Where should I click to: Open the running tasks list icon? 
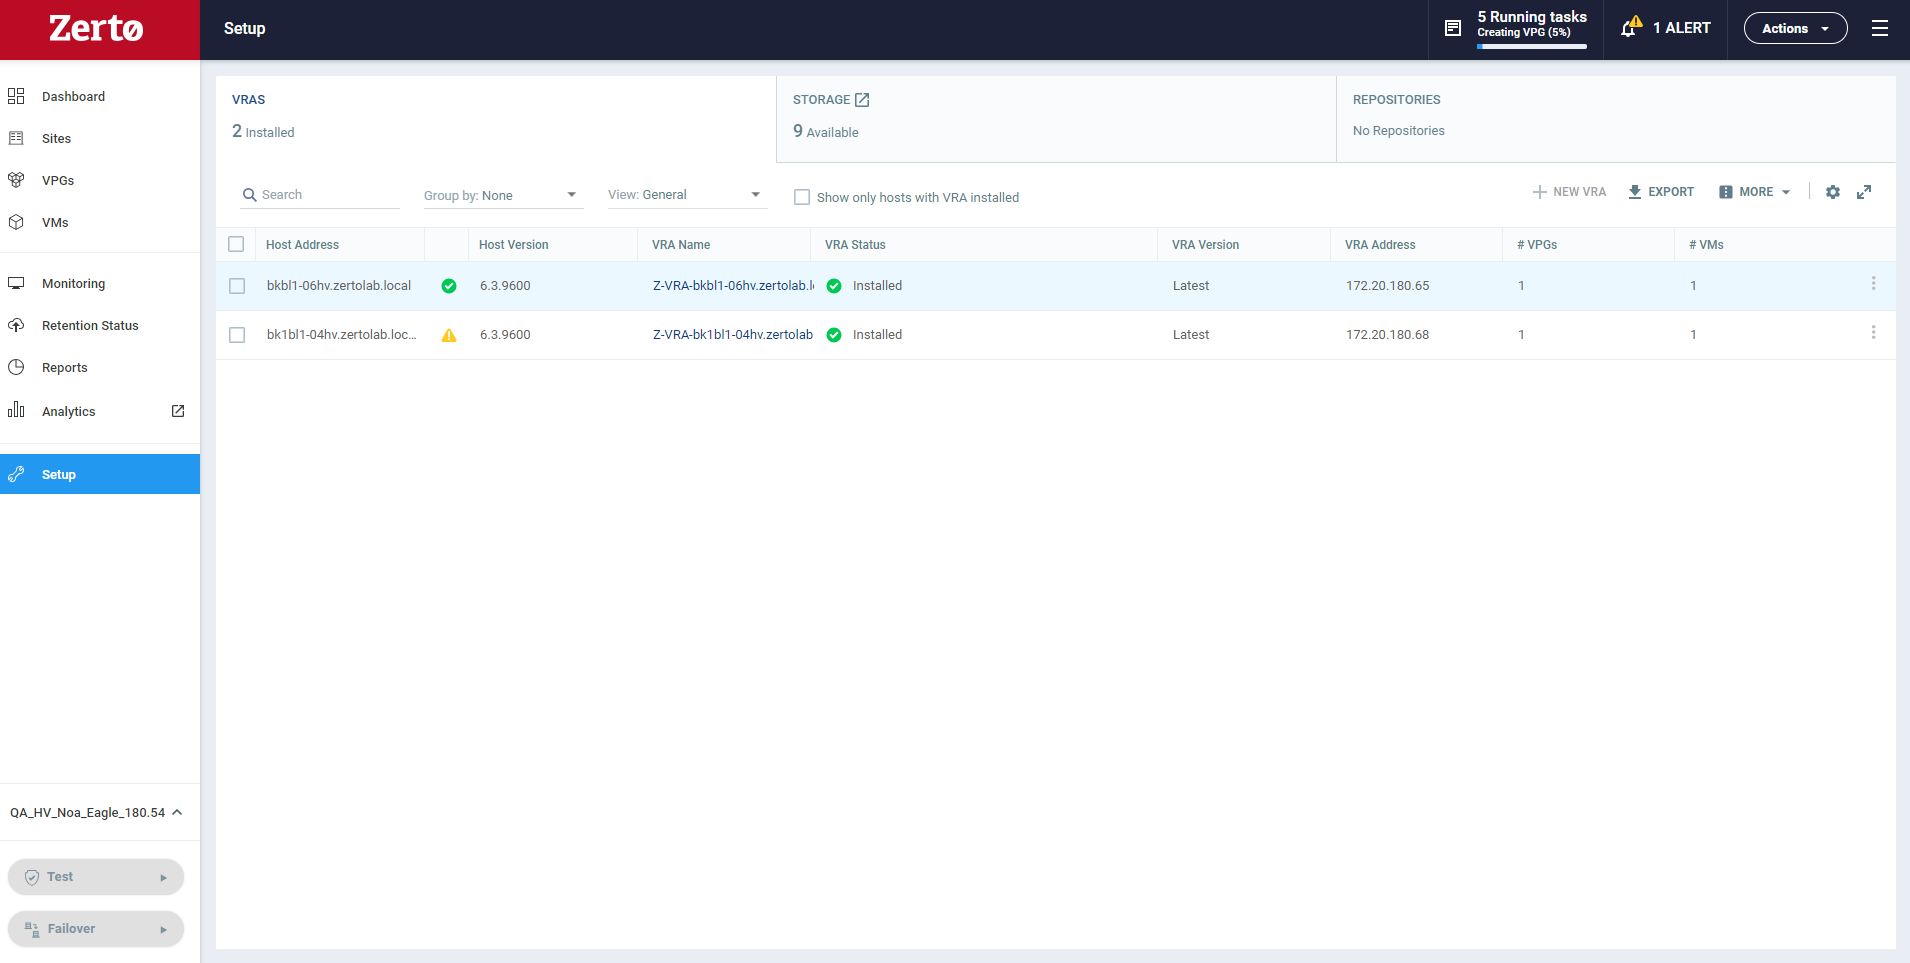1453,28
